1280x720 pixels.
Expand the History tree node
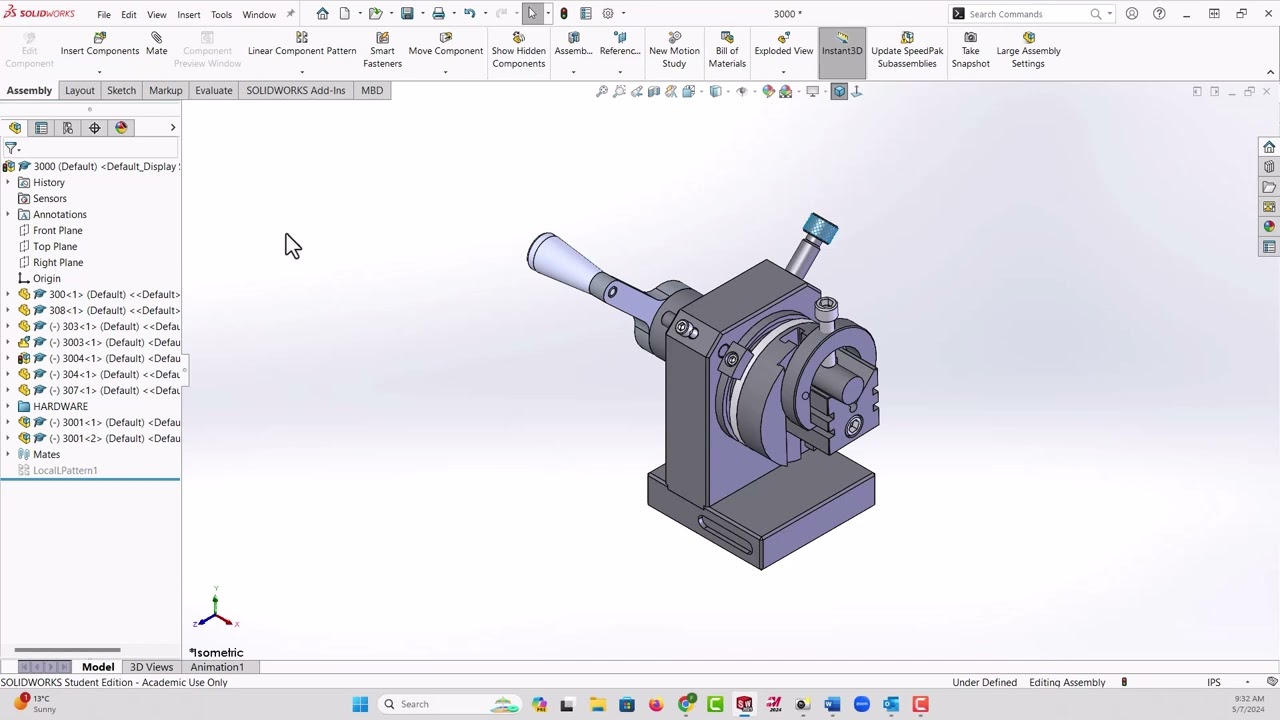pos(8,182)
